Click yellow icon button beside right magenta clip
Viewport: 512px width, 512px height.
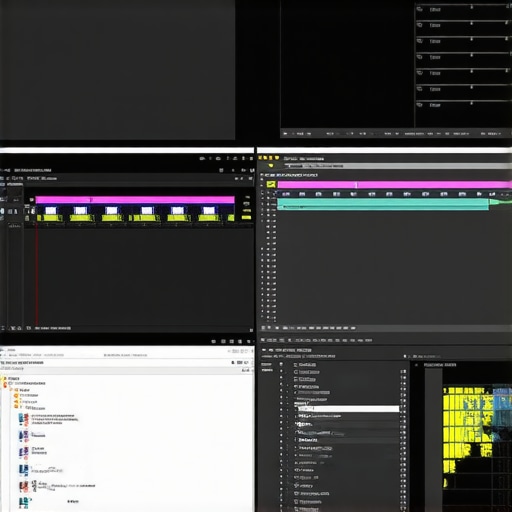pos(271,184)
